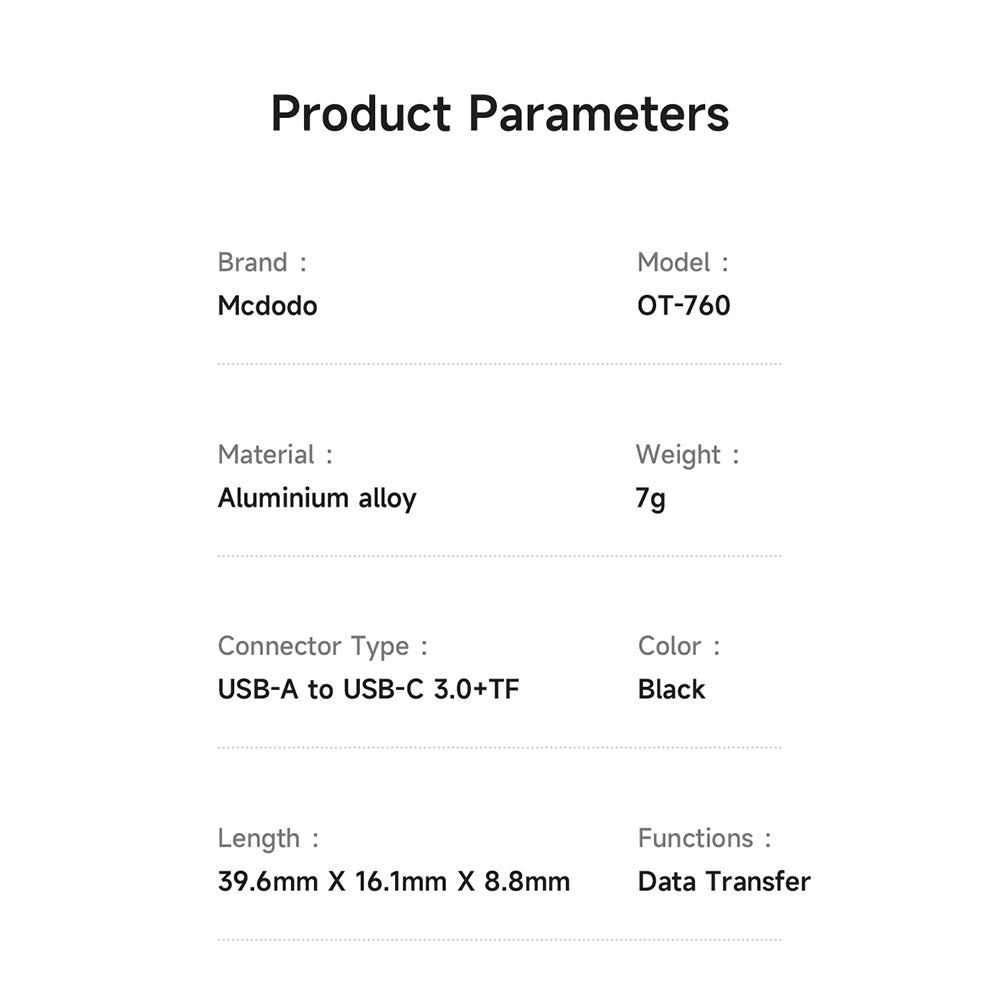Click the Aluminium alloy text
1000x1000 pixels.
[x=317, y=498]
